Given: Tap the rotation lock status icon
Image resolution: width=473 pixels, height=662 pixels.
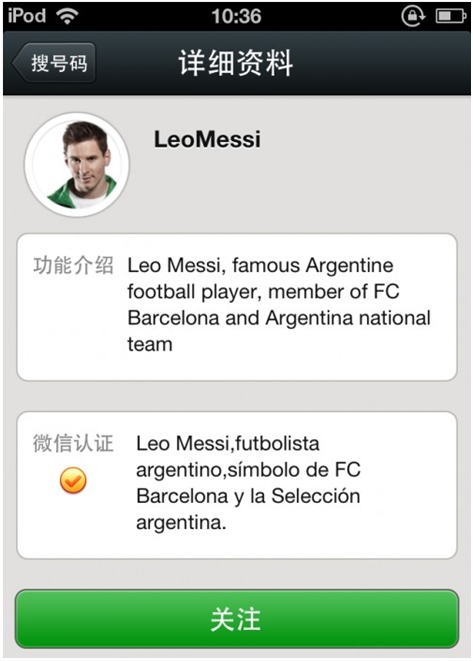Looking at the screenshot, I should pos(413,16).
